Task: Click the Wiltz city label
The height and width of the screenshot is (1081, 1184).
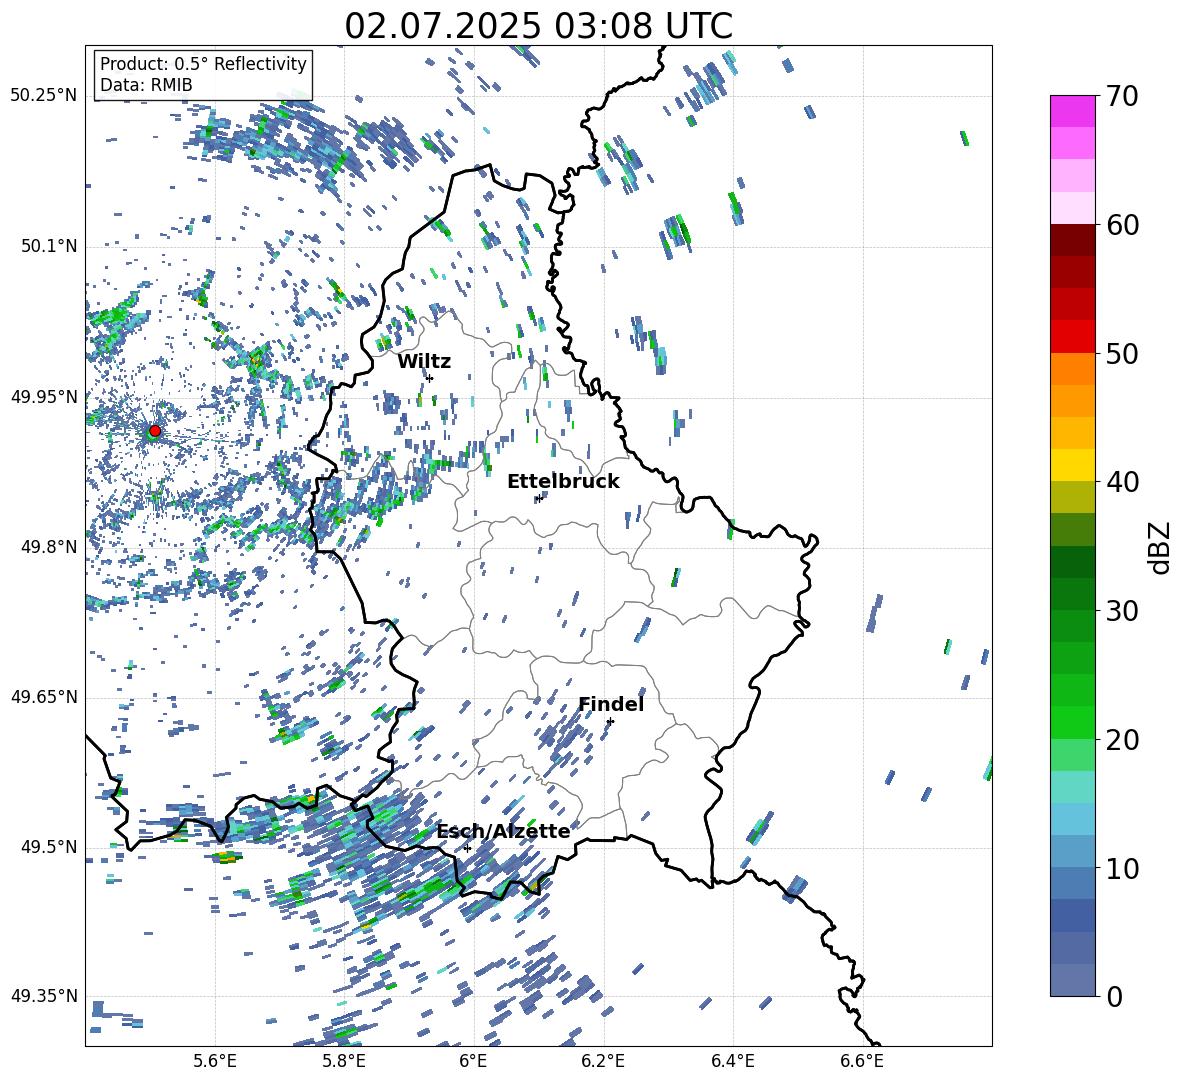Action: point(424,362)
